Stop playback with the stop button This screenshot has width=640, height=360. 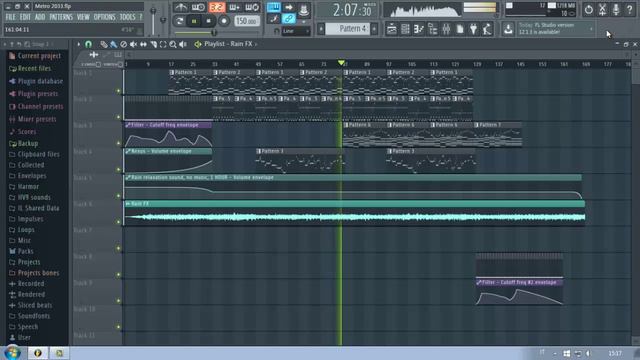click(209, 20)
